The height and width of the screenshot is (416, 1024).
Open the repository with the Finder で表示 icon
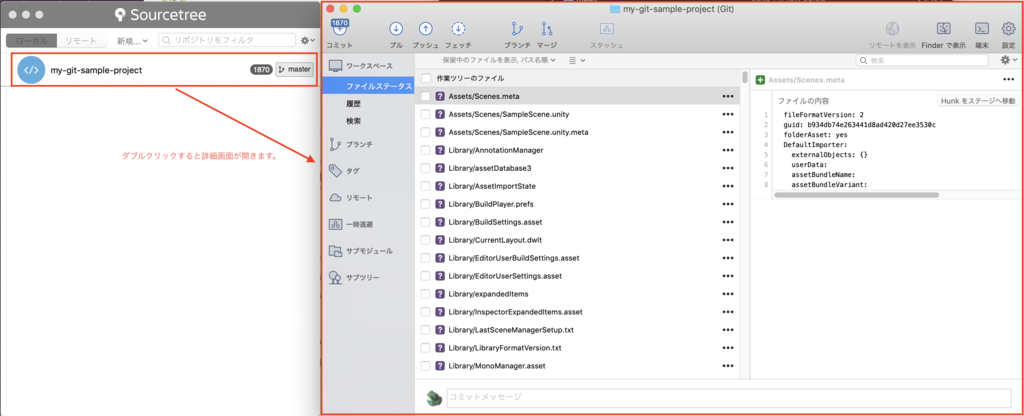(x=943, y=29)
